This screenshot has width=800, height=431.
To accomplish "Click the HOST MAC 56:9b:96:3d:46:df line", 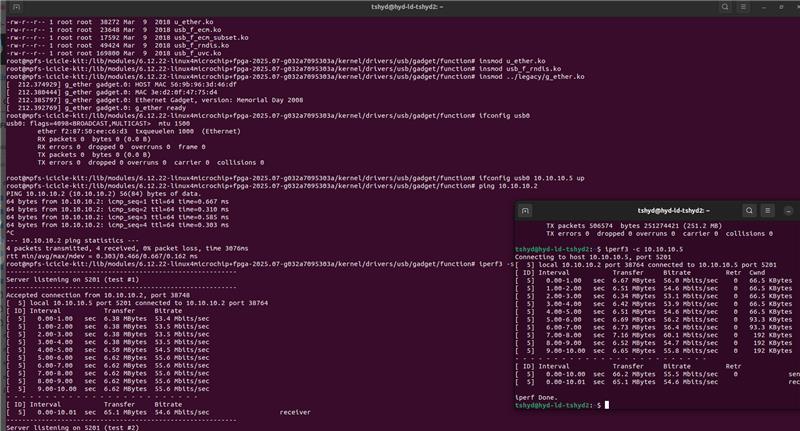I will point(121,85).
